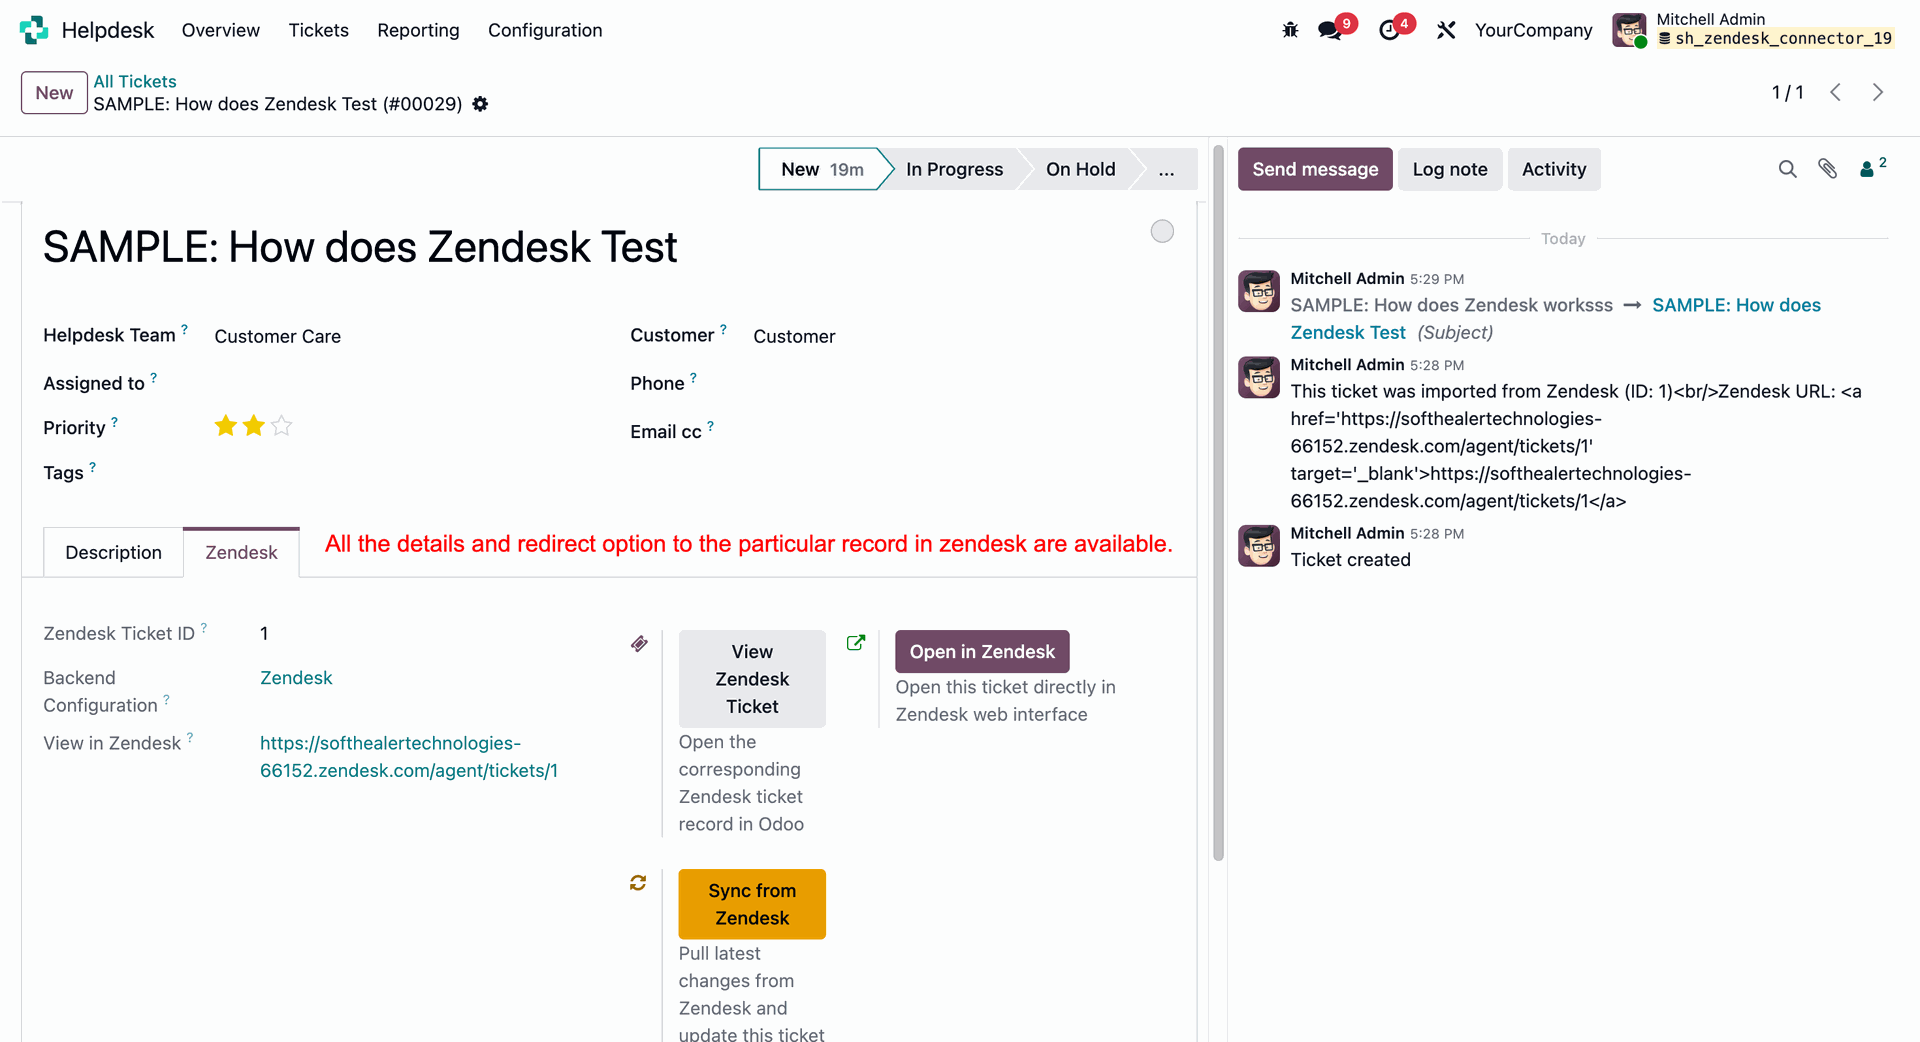Image resolution: width=1920 pixels, height=1042 pixels.
Task: Click the Helpdesk app logo icon
Action: [x=34, y=30]
